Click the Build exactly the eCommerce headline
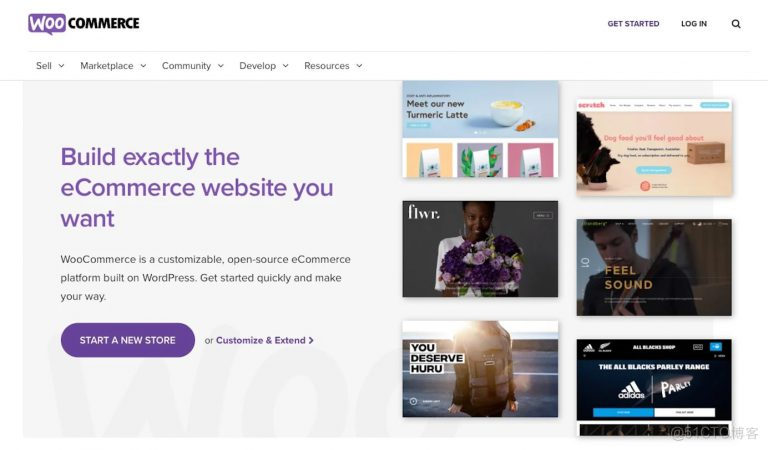 (x=197, y=187)
